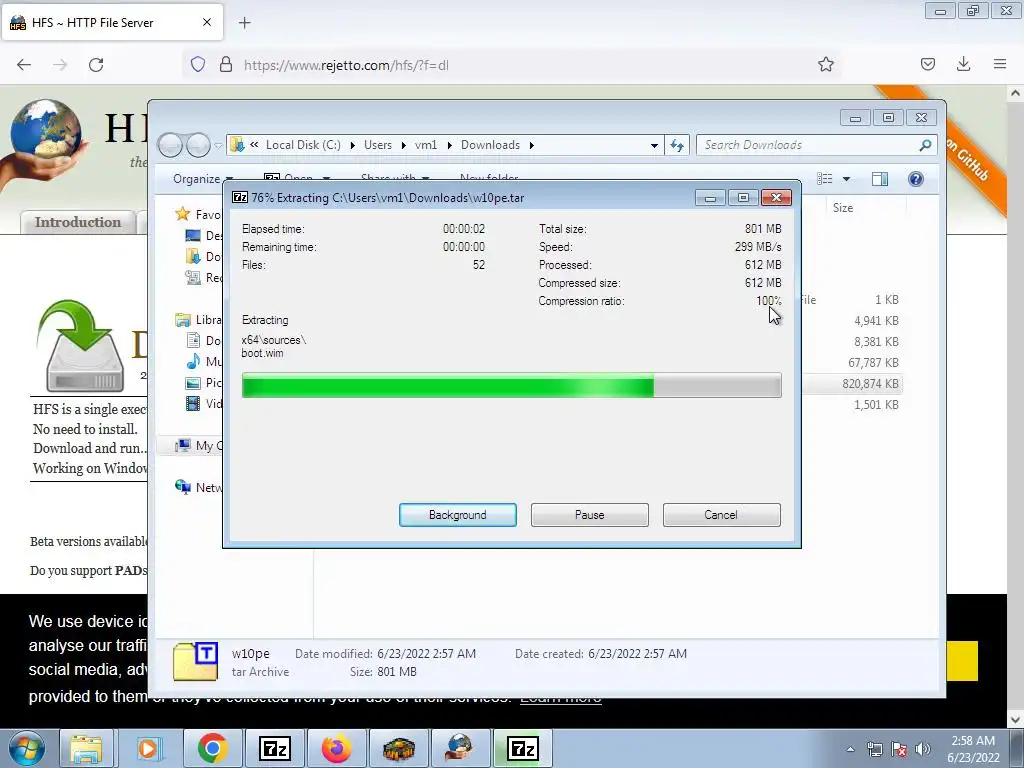Open Firefox Pocket save icon
The image size is (1024, 768).
(927, 64)
